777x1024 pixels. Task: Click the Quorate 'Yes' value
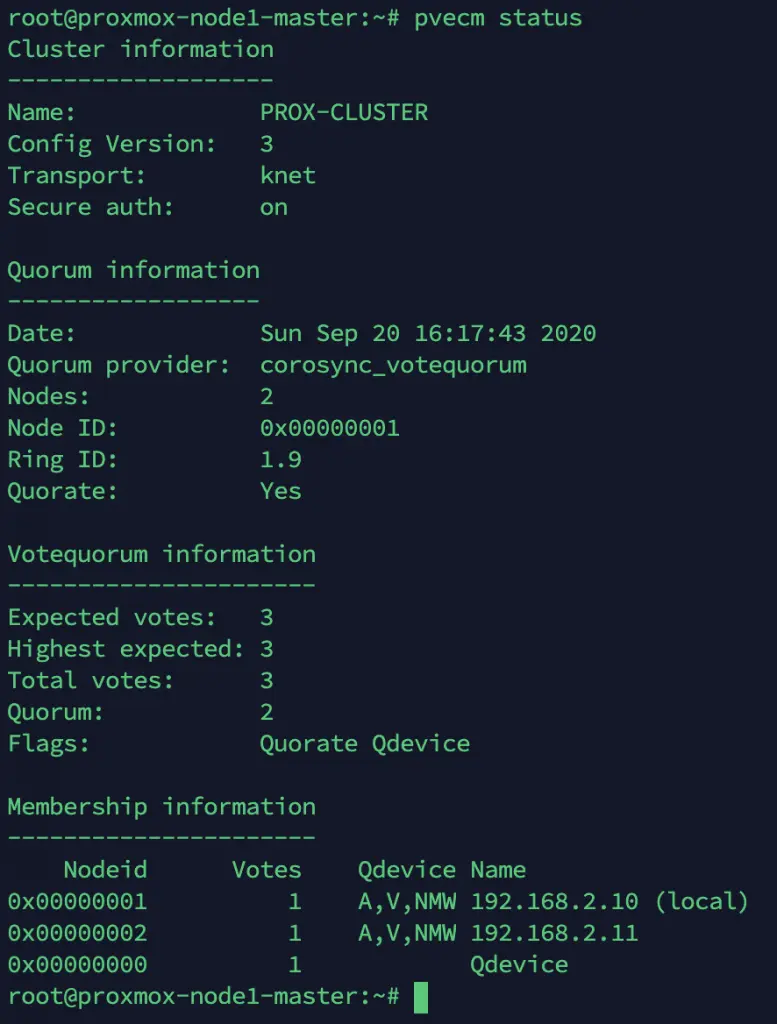[x=281, y=491]
